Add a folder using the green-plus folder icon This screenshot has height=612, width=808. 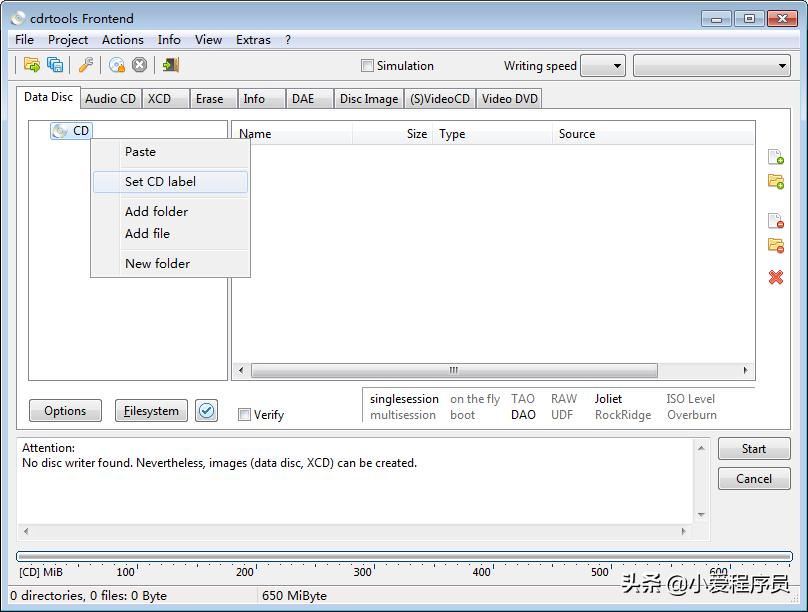(x=775, y=181)
